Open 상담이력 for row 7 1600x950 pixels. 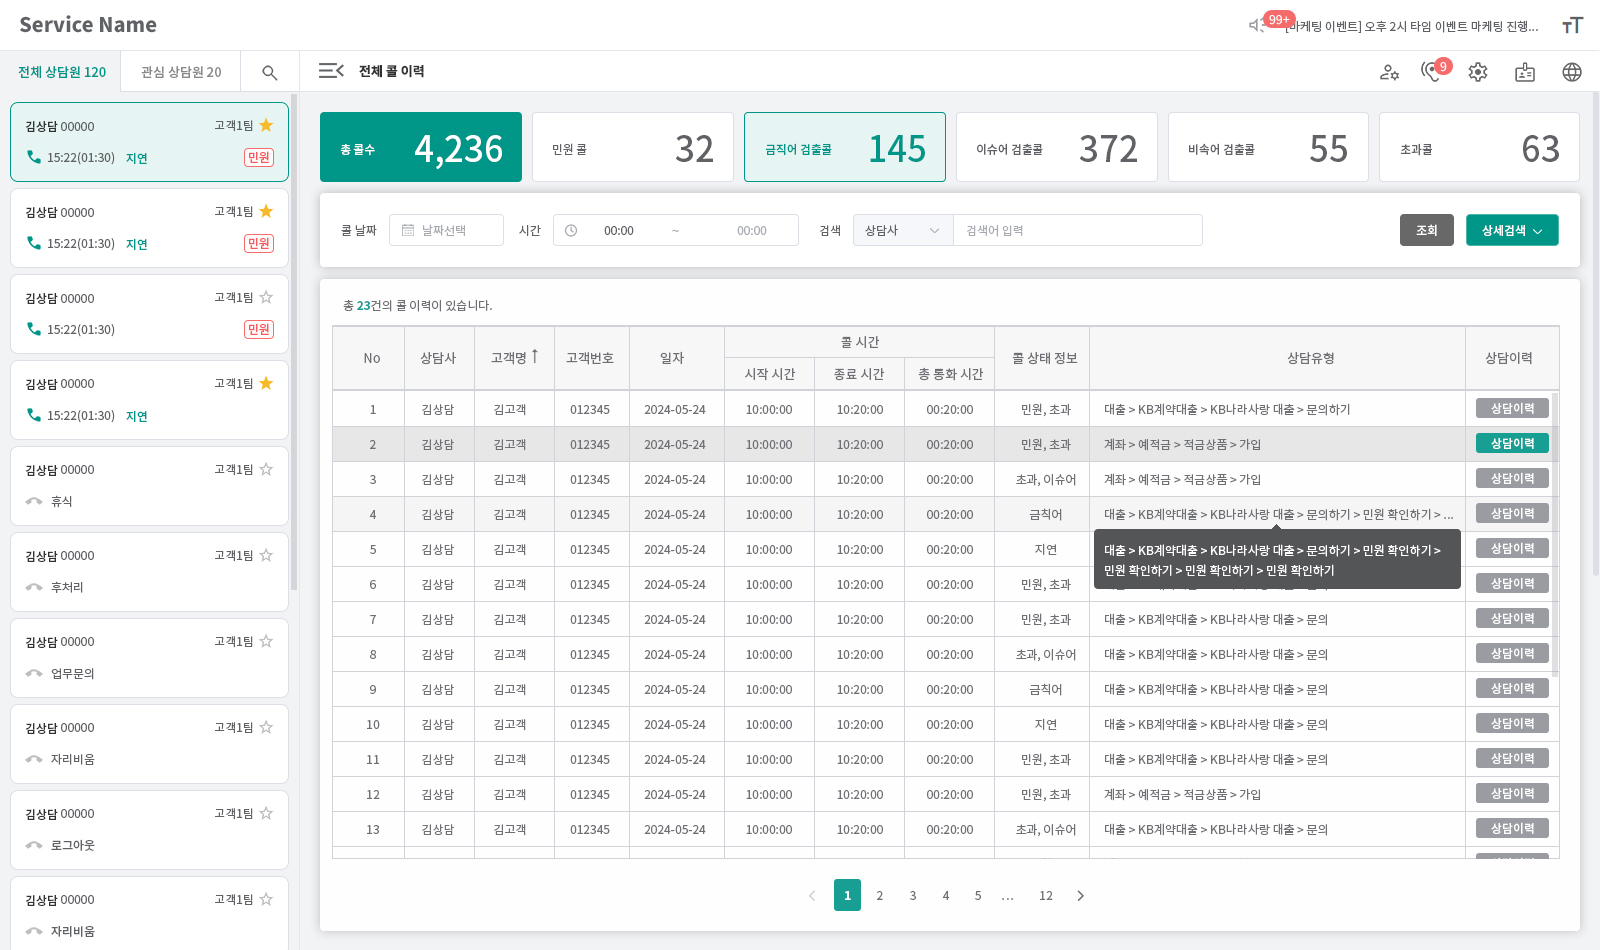[x=1512, y=618]
